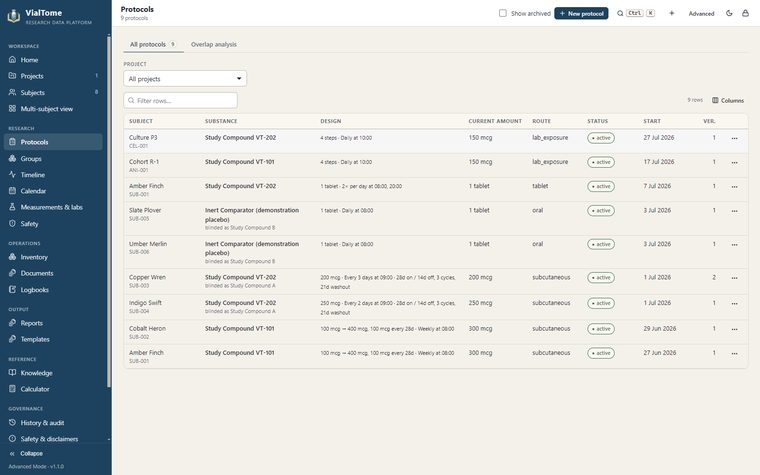Switch to All protocols tab
The image size is (760, 475).
[x=153, y=44]
